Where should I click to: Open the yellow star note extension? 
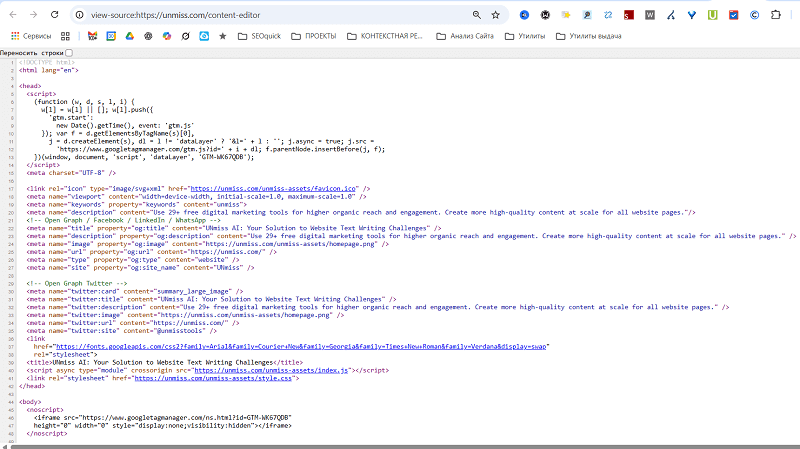point(566,15)
